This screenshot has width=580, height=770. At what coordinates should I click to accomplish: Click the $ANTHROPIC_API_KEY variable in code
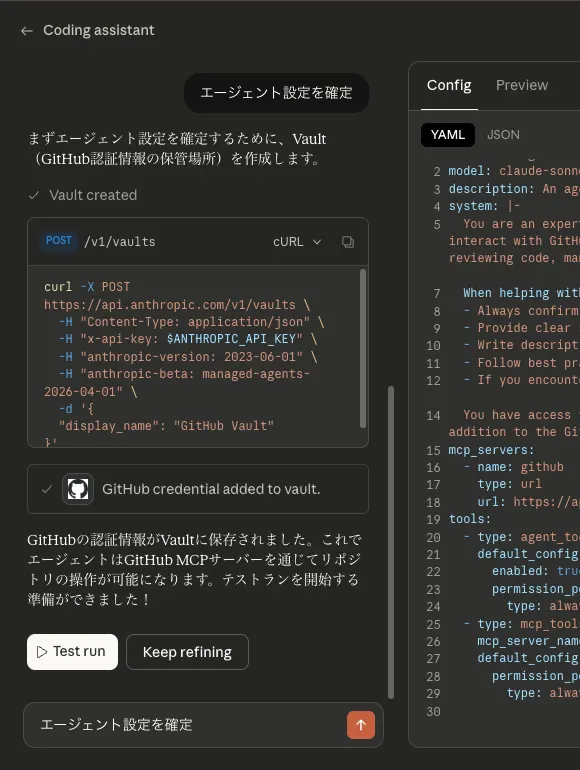pyautogui.click(x=231, y=339)
